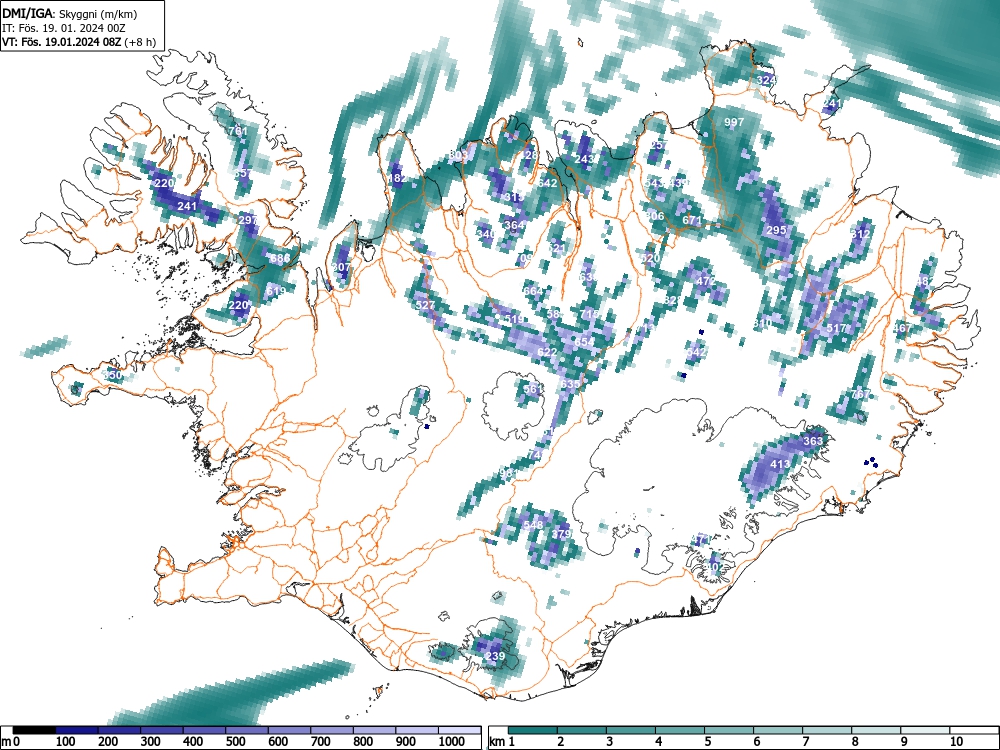Click the value 472 on the map
1000x750 pixels.
tap(705, 281)
